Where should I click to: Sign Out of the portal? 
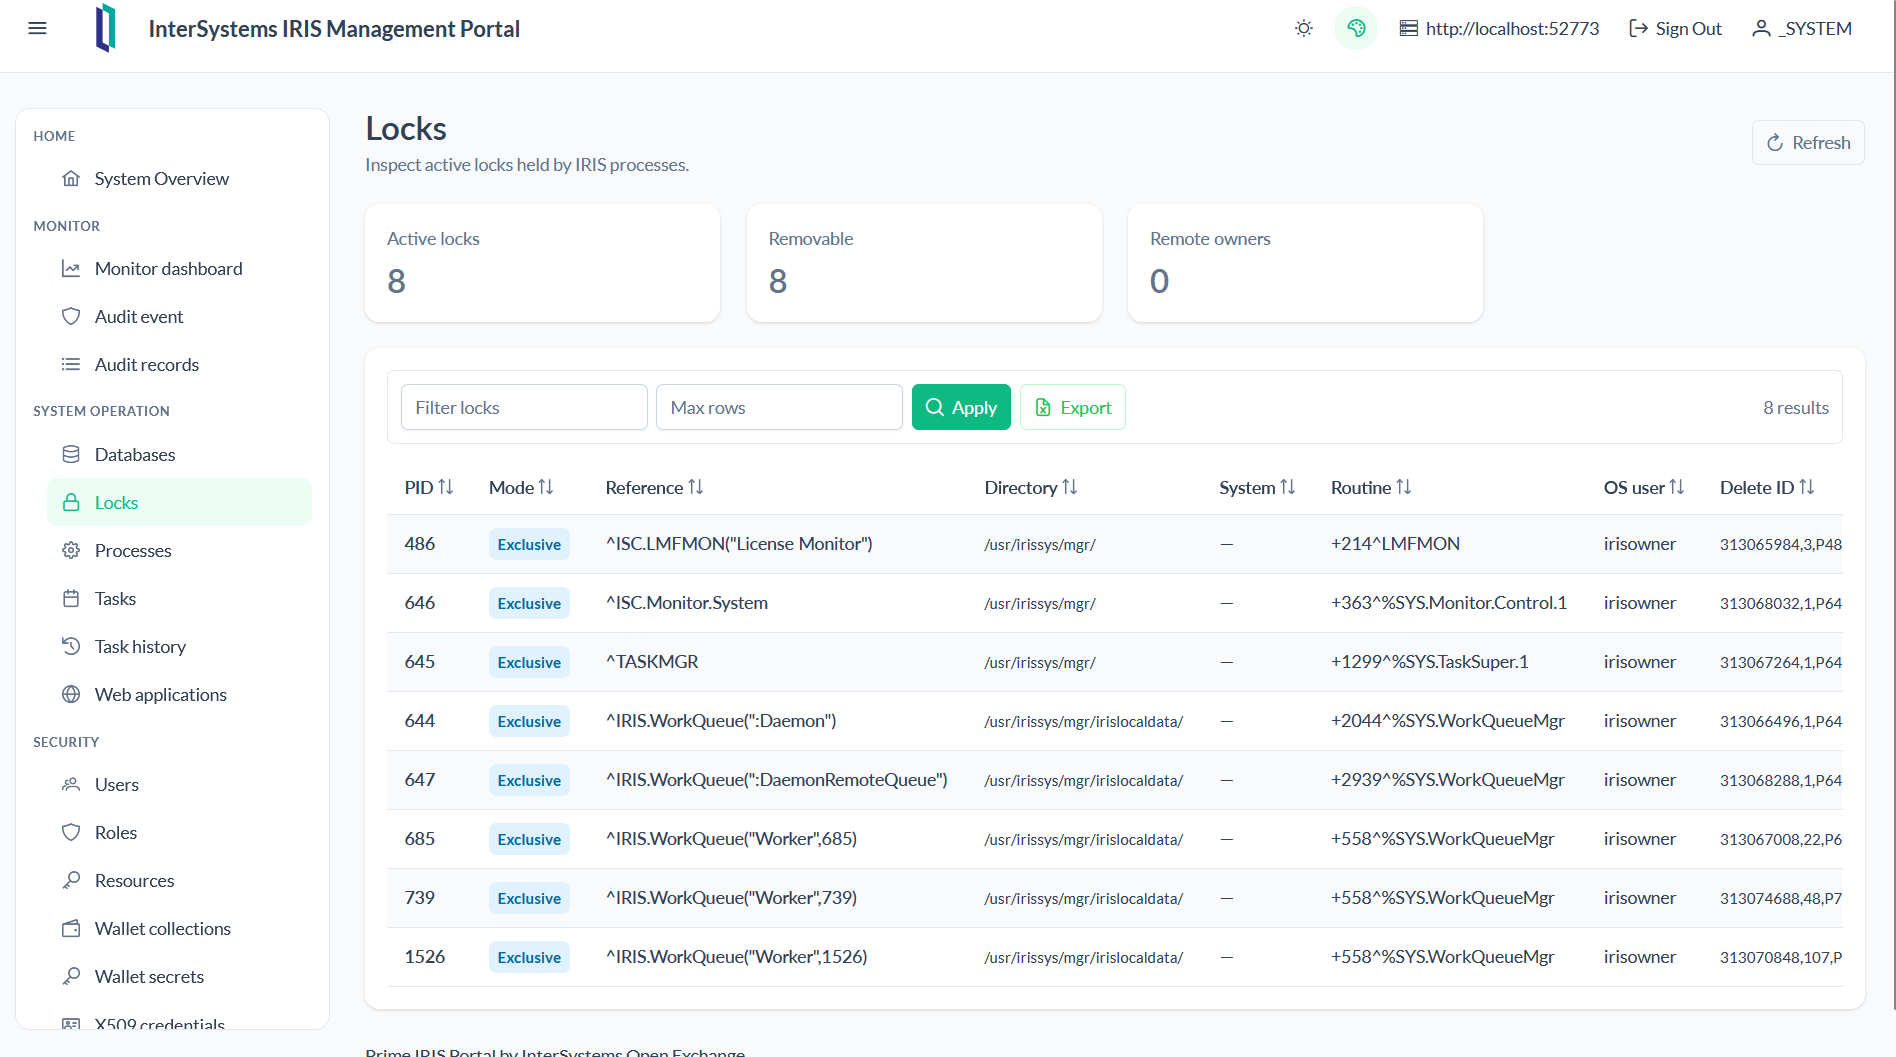[x=1676, y=28]
